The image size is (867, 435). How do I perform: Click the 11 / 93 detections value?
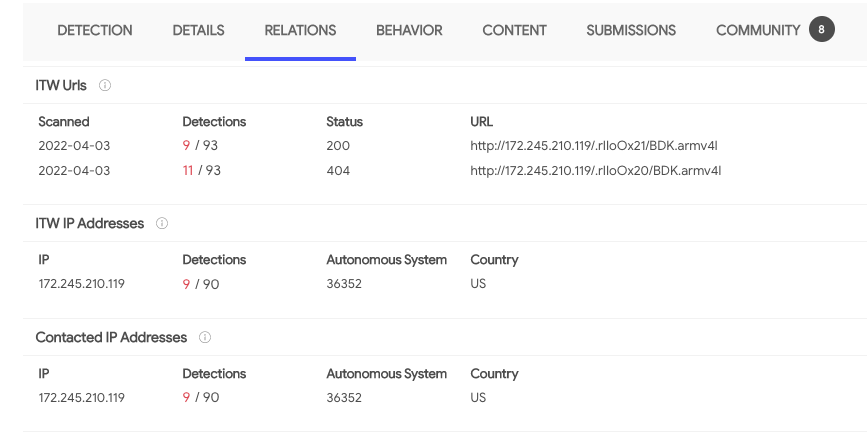[201, 171]
